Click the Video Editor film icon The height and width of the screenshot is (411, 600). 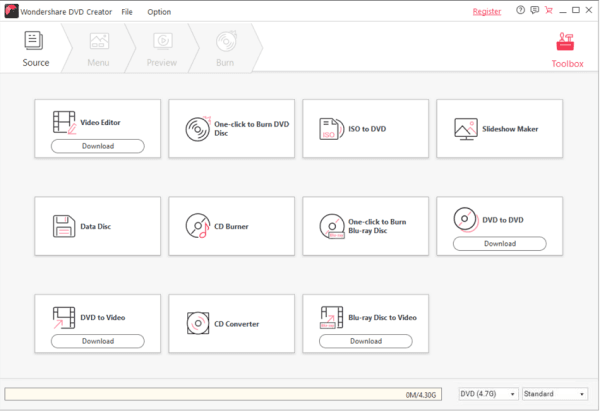[x=64, y=122]
